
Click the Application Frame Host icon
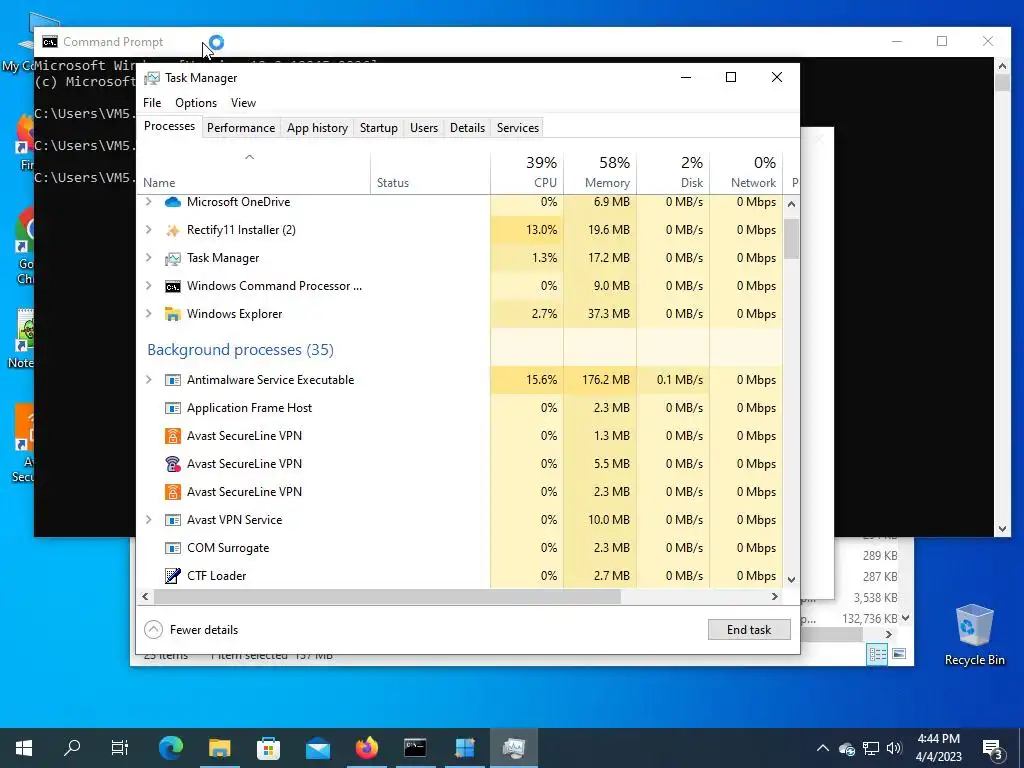172,408
